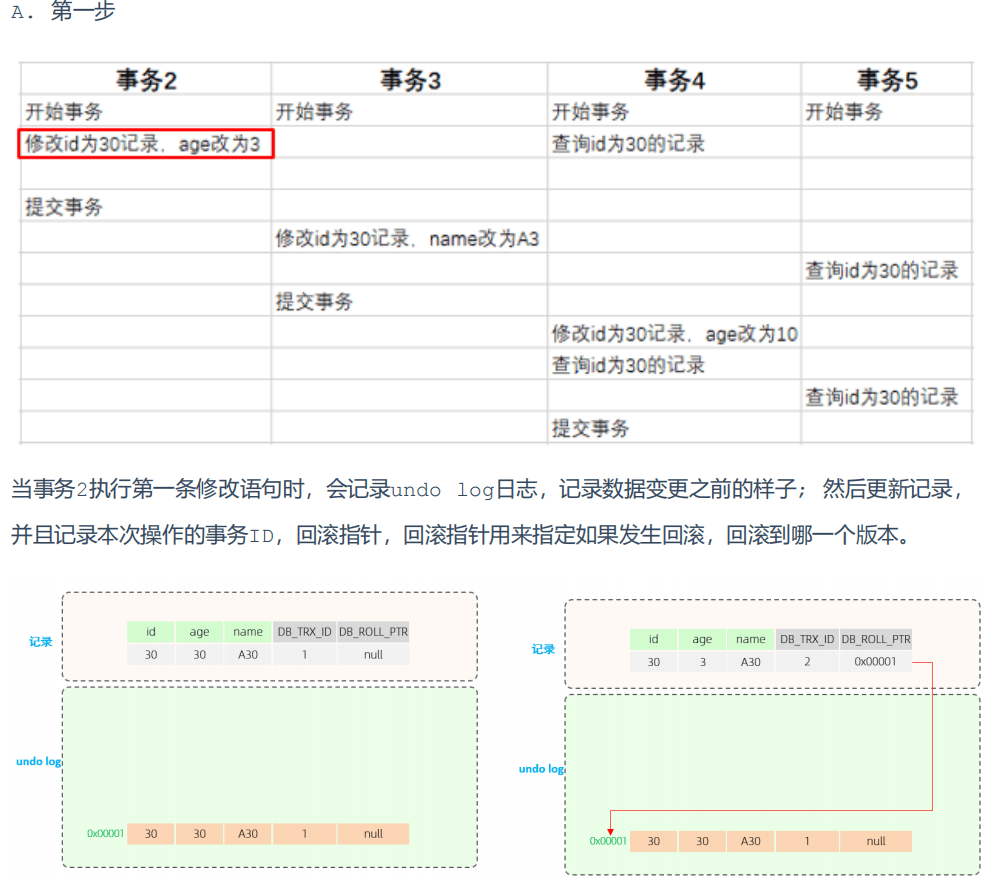Click the '记录' label beside the DB_TRX_ID 1 record
The image size is (996, 878).
(x=41, y=642)
